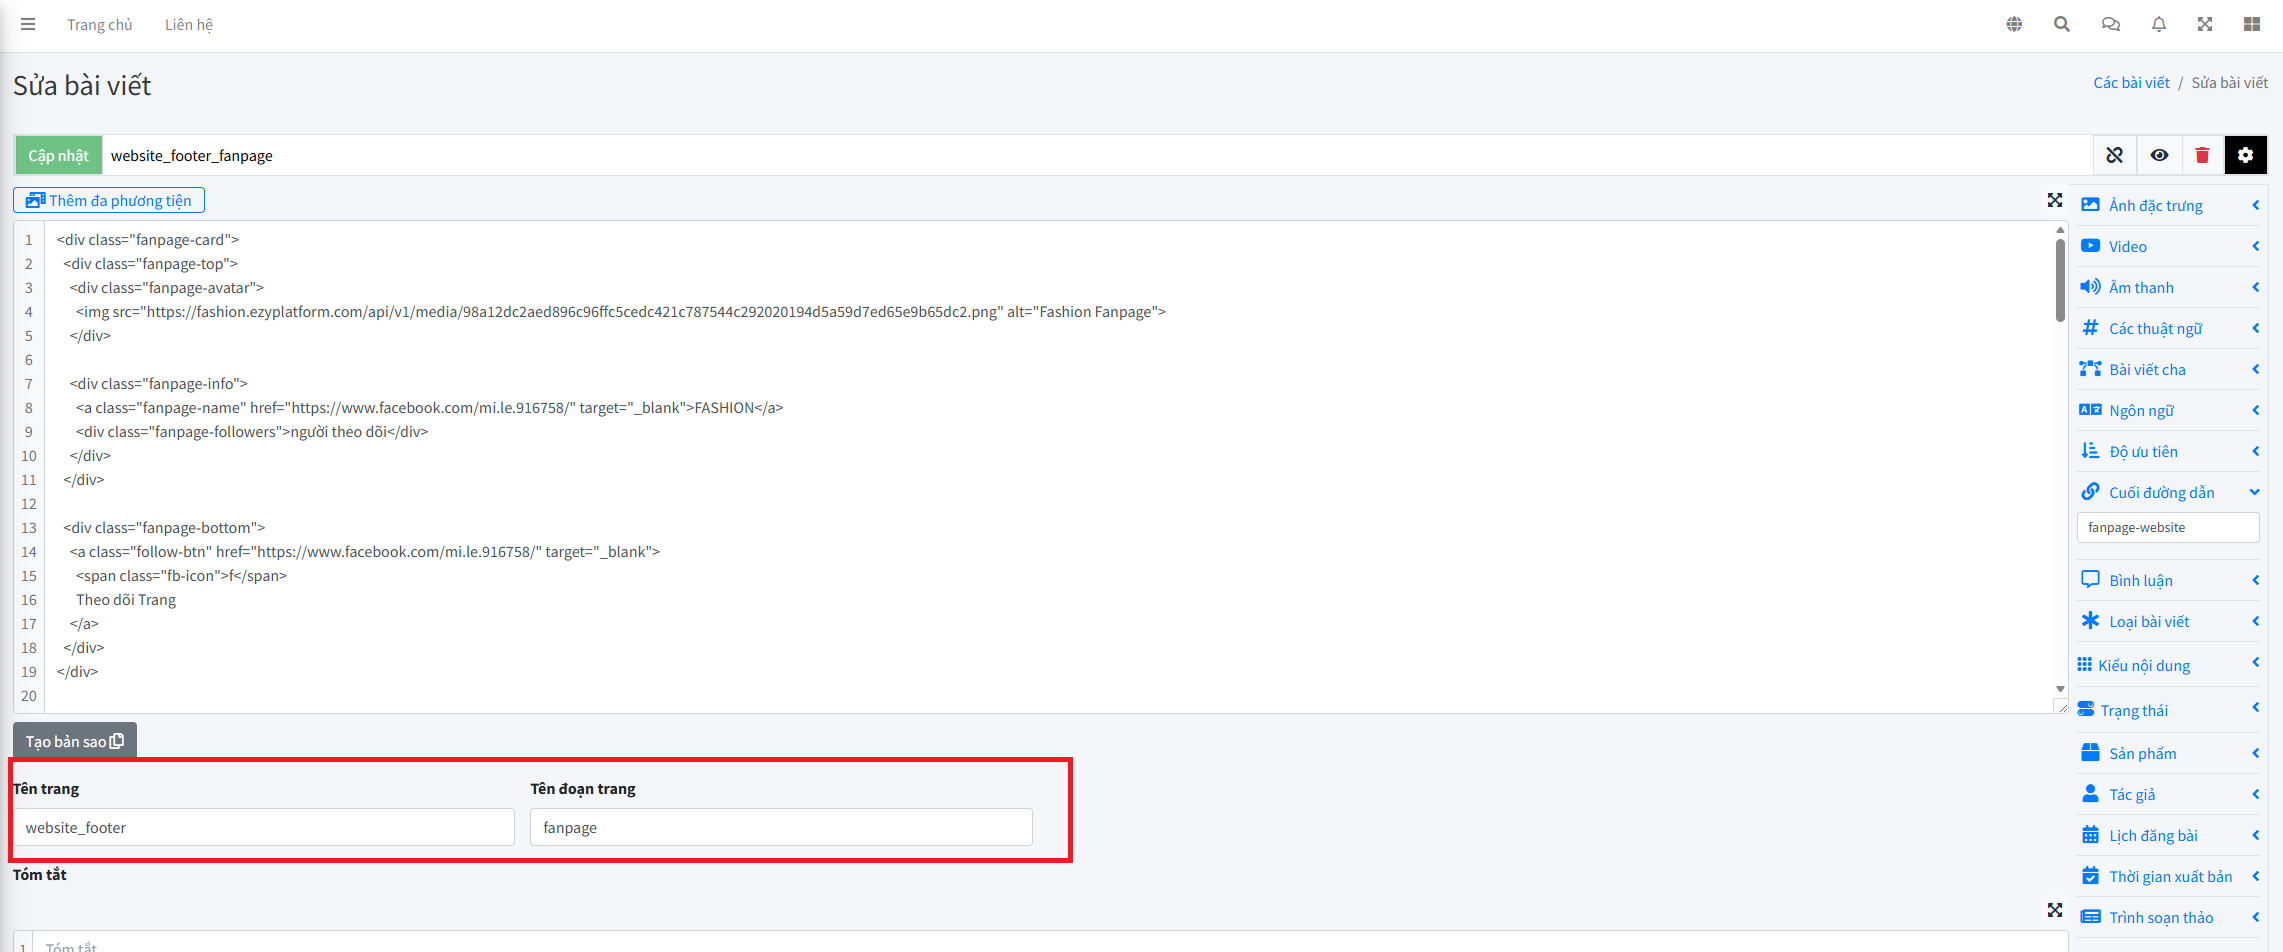The image size is (2283, 952).
Task: Click the red trash delete icon
Action: (x=2202, y=155)
